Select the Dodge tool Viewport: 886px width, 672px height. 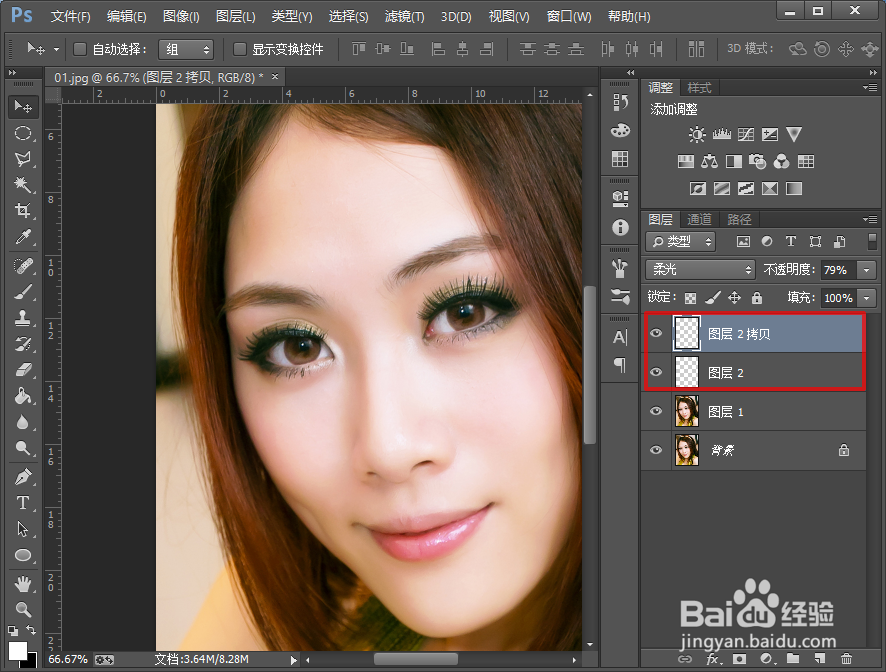coord(23,448)
